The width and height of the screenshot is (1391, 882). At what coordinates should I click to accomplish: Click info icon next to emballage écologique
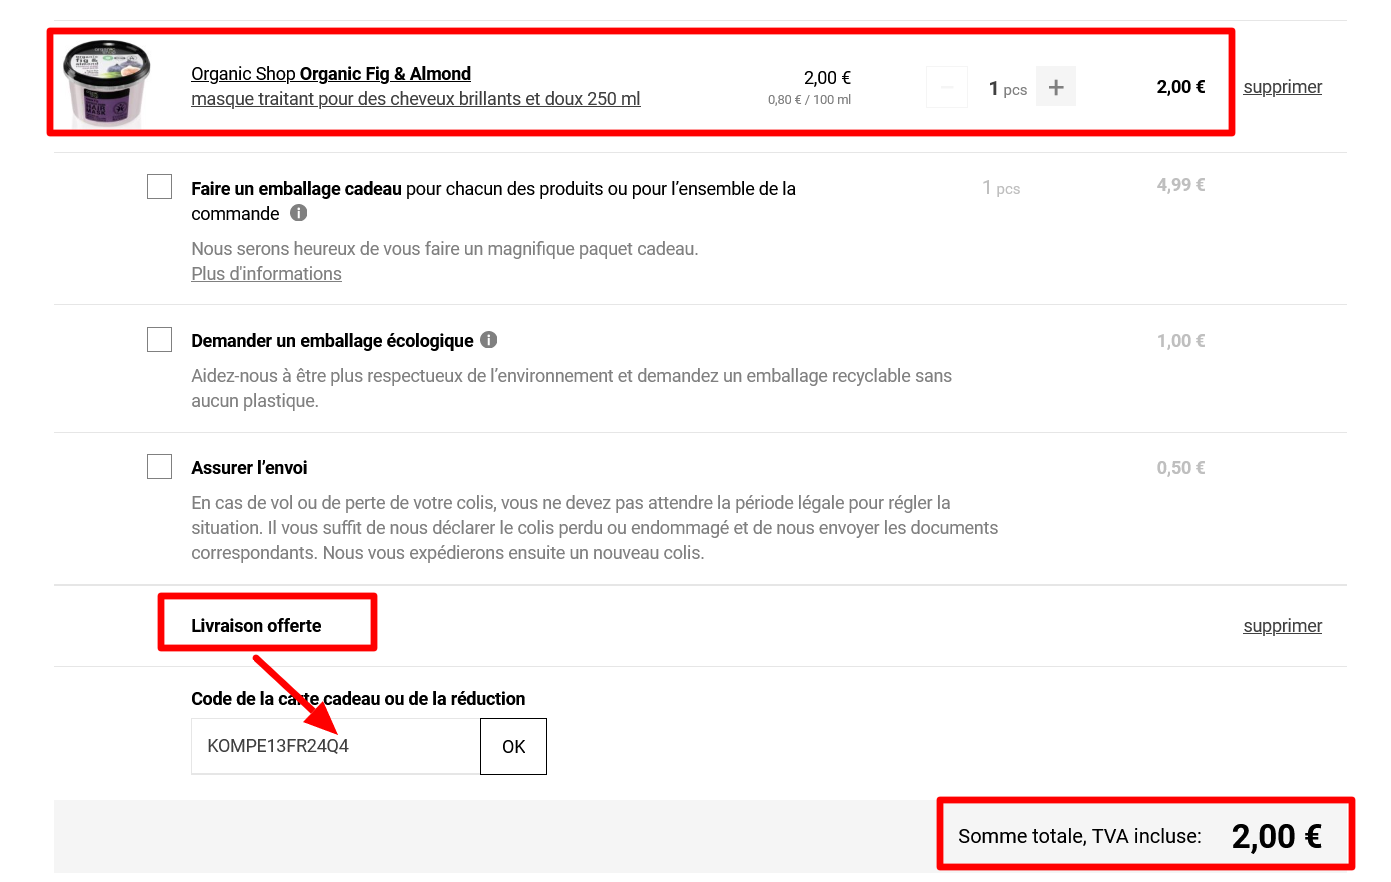488,340
